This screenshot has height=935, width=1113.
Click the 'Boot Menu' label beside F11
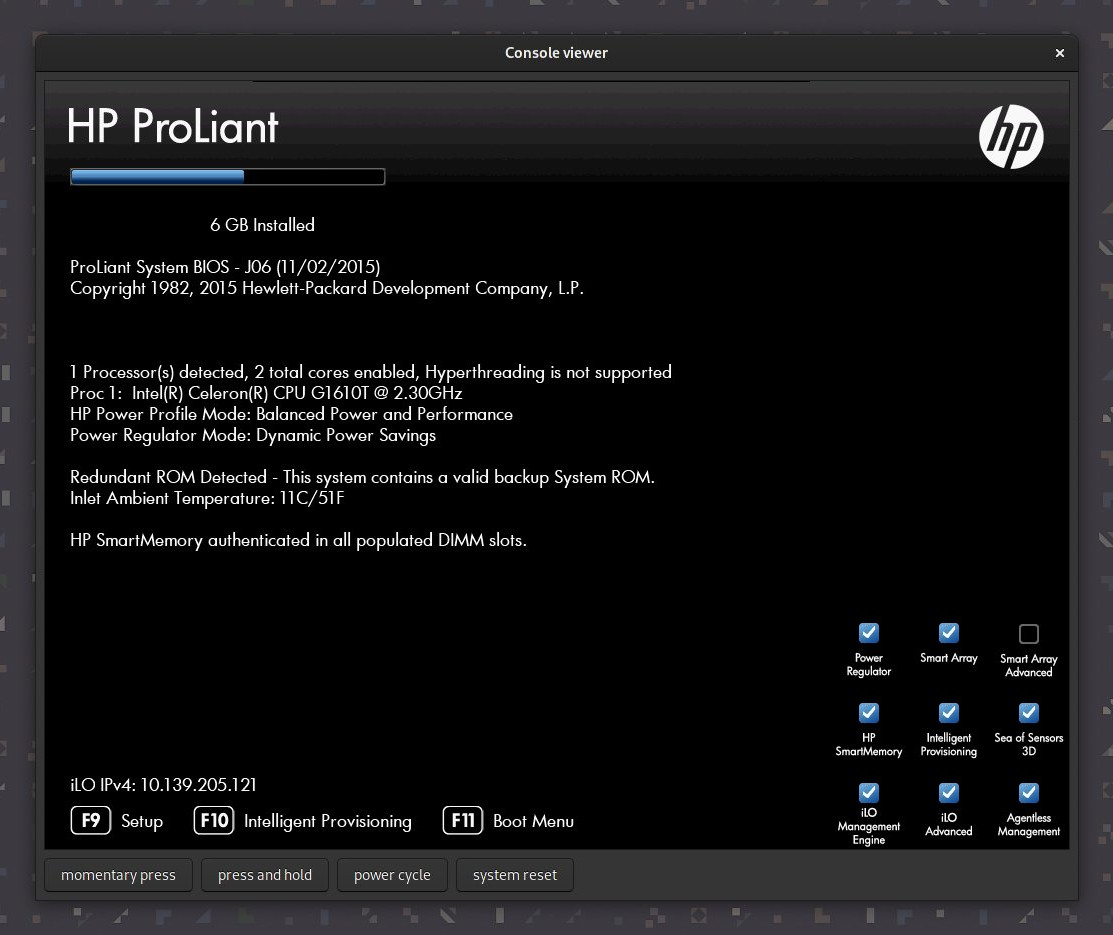533,821
